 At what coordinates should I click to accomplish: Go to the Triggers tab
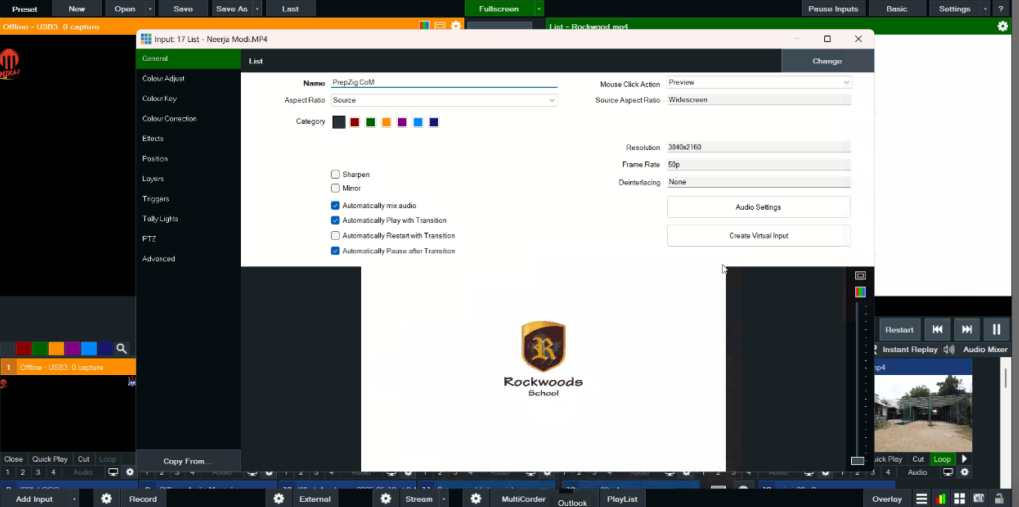pos(188,199)
